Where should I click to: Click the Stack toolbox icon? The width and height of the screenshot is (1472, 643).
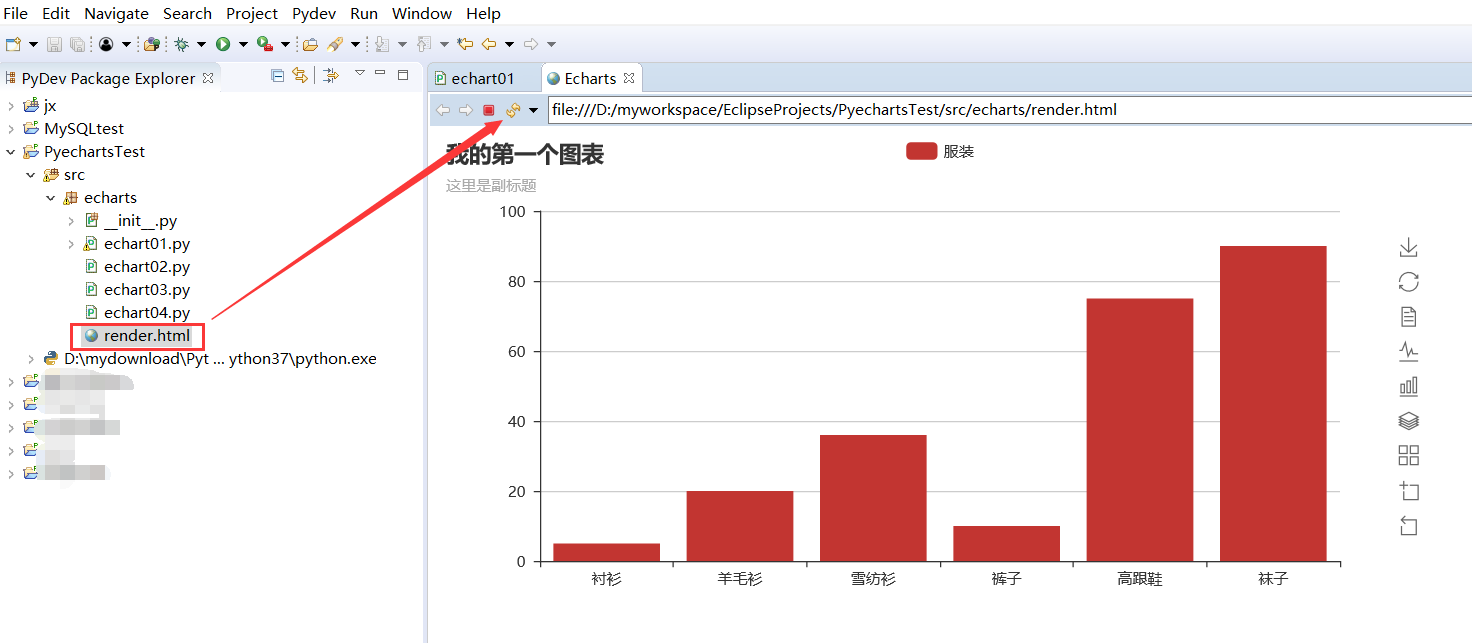coord(1408,421)
